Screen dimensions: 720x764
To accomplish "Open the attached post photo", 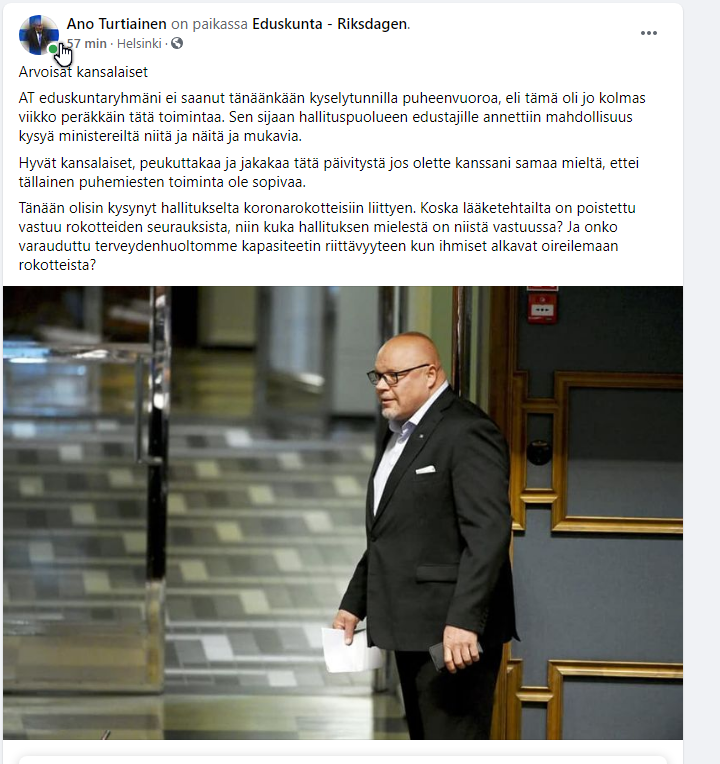I will click(x=343, y=513).
